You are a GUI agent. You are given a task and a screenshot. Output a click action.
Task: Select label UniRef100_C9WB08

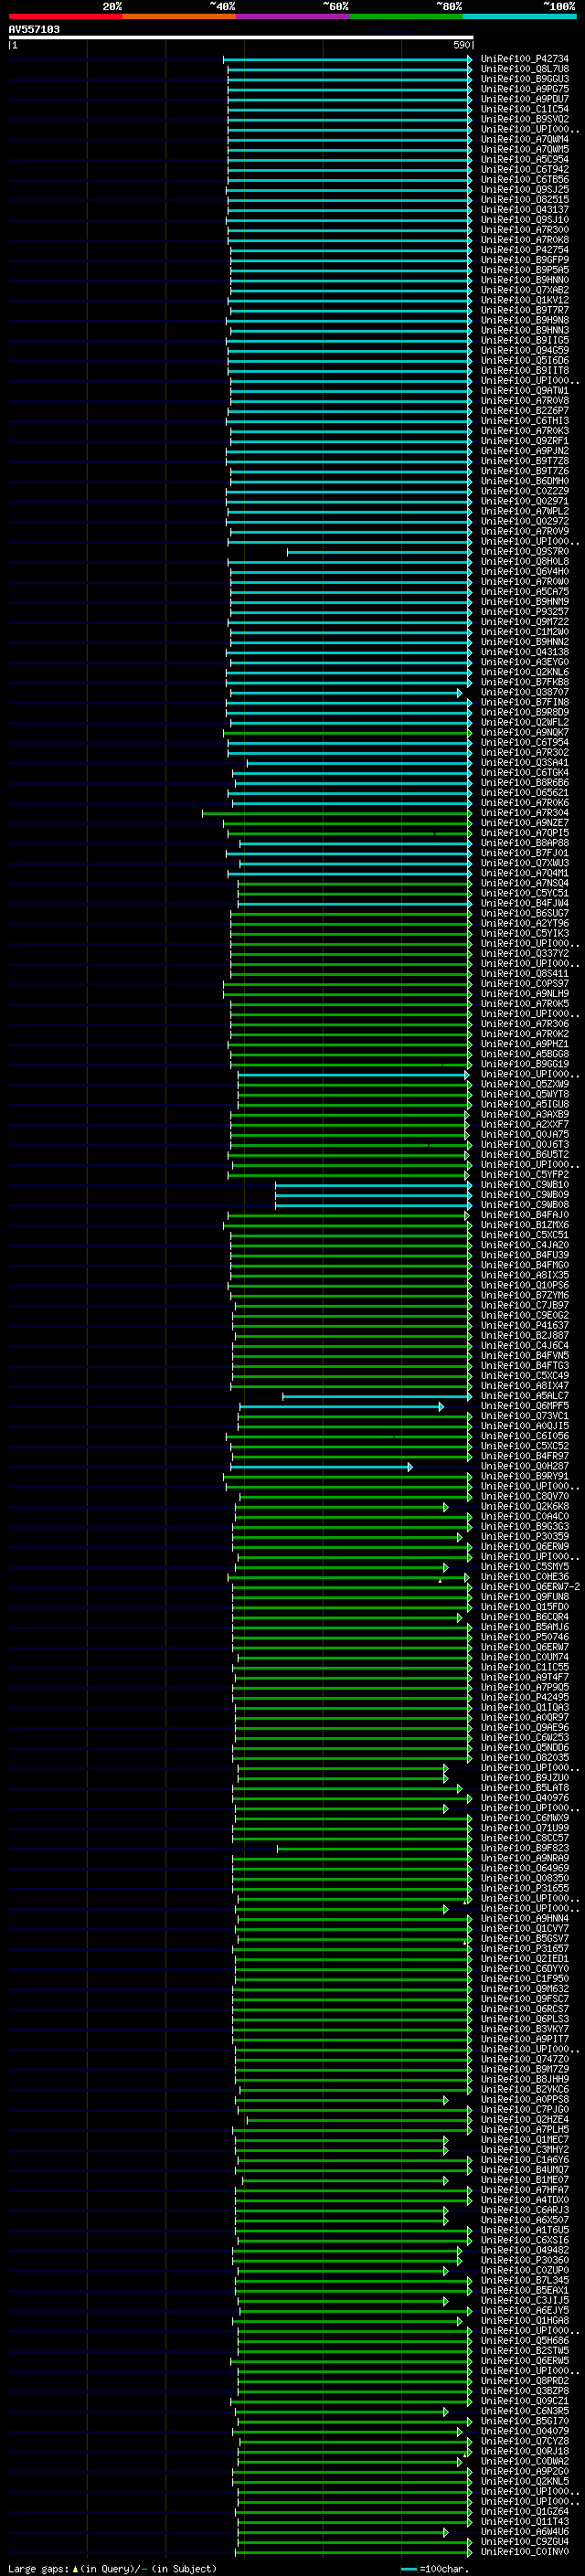(524, 1205)
